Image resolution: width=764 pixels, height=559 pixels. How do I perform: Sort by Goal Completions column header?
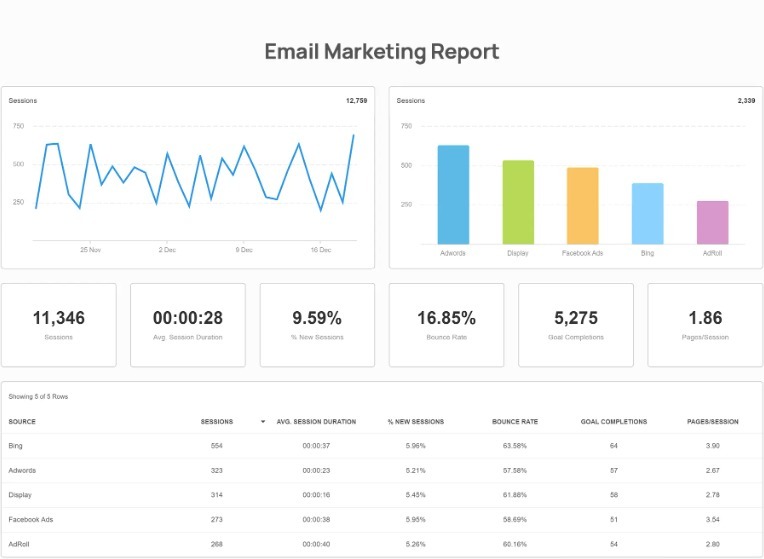pos(614,422)
